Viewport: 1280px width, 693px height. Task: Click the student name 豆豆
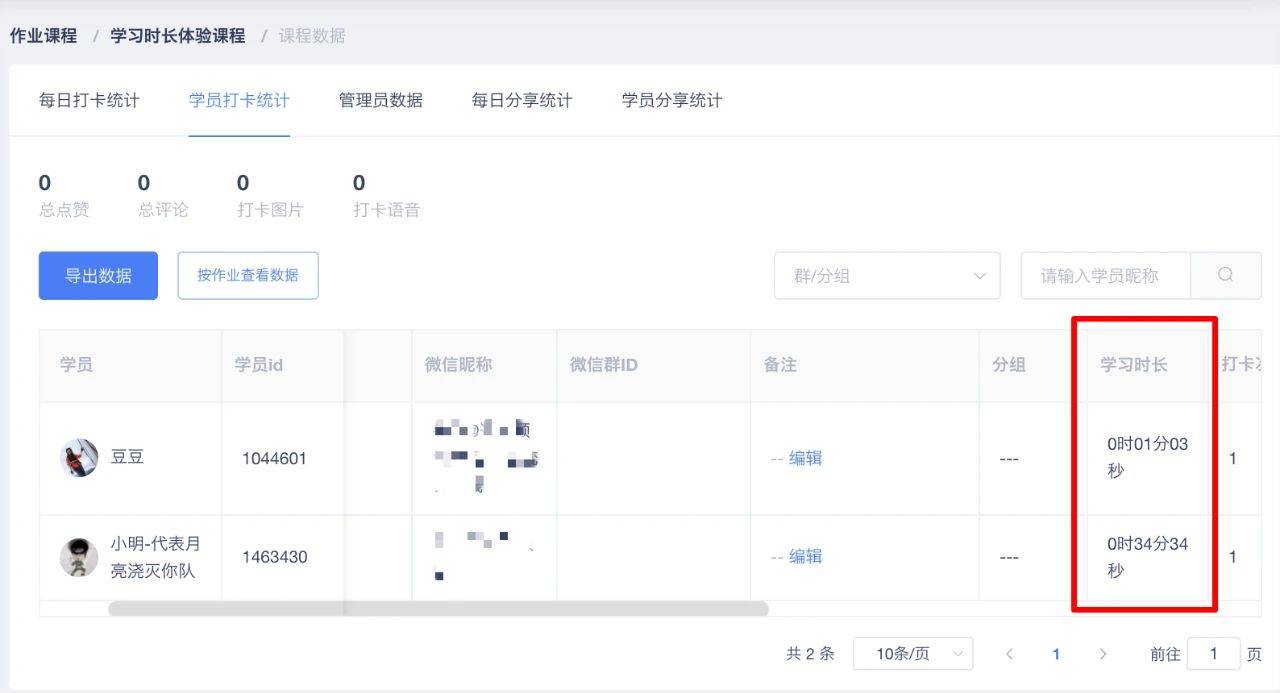tap(127, 457)
